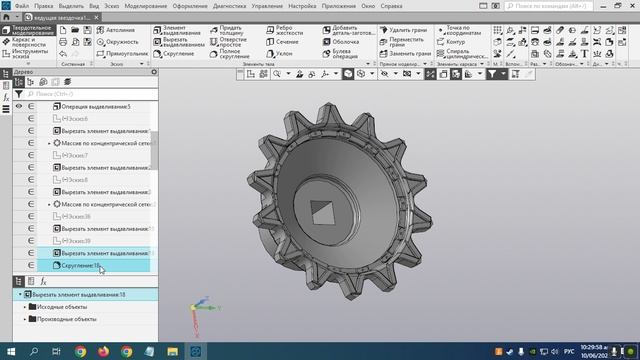Toggle the filter funnel in tree panel

pyautogui.click(x=19, y=94)
